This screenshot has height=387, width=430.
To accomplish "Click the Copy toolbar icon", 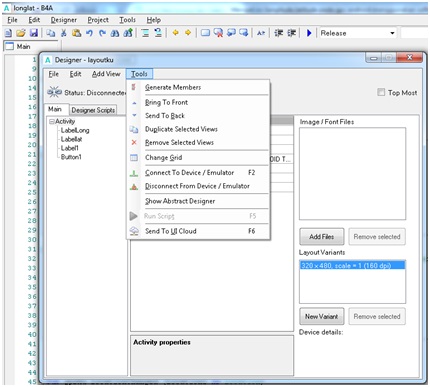I will [x=51, y=33].
